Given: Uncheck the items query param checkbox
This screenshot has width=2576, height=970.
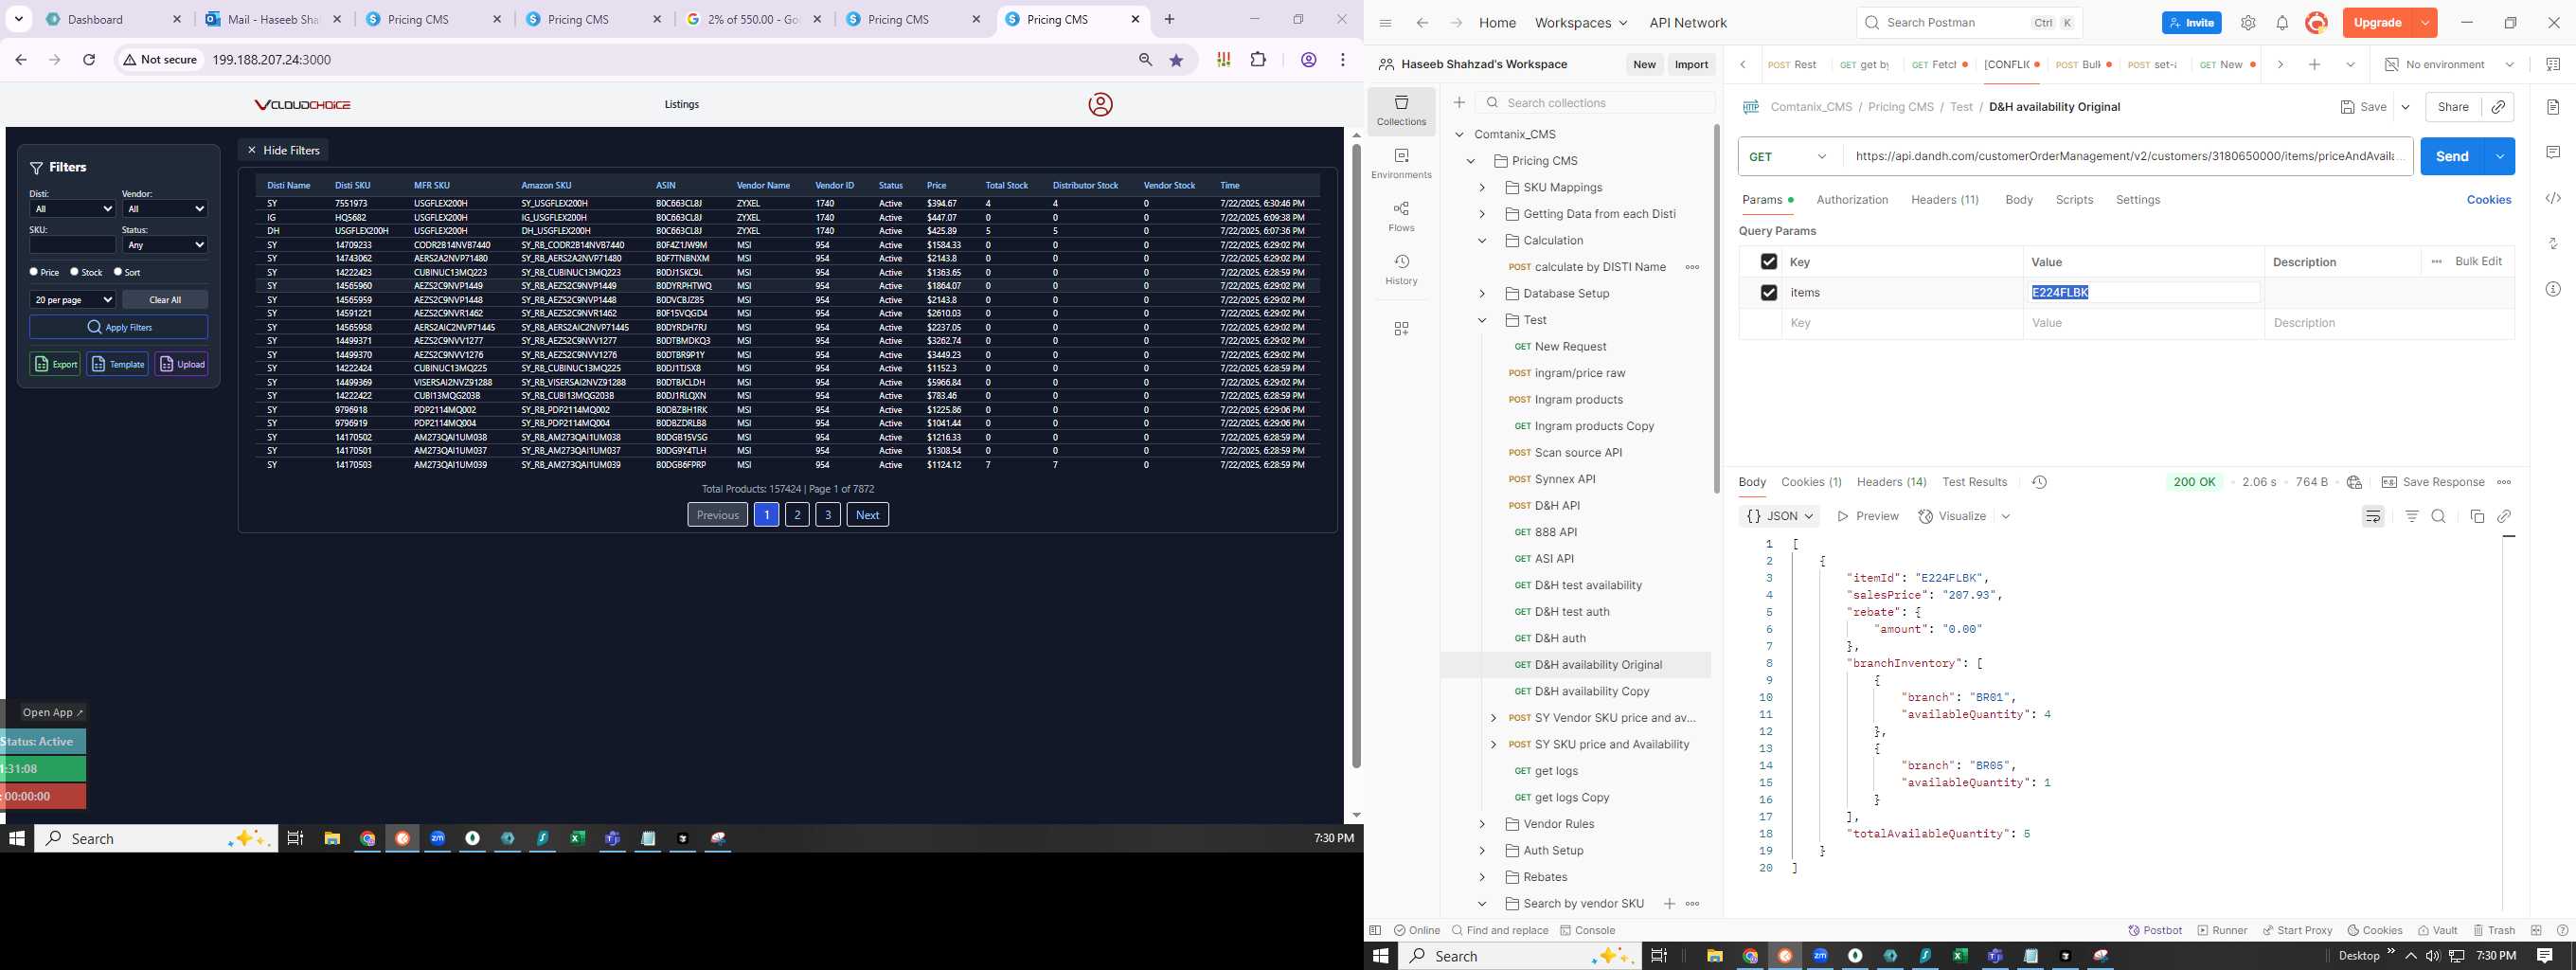Looking at the screenshot, I should click(x=1768, y=292).
